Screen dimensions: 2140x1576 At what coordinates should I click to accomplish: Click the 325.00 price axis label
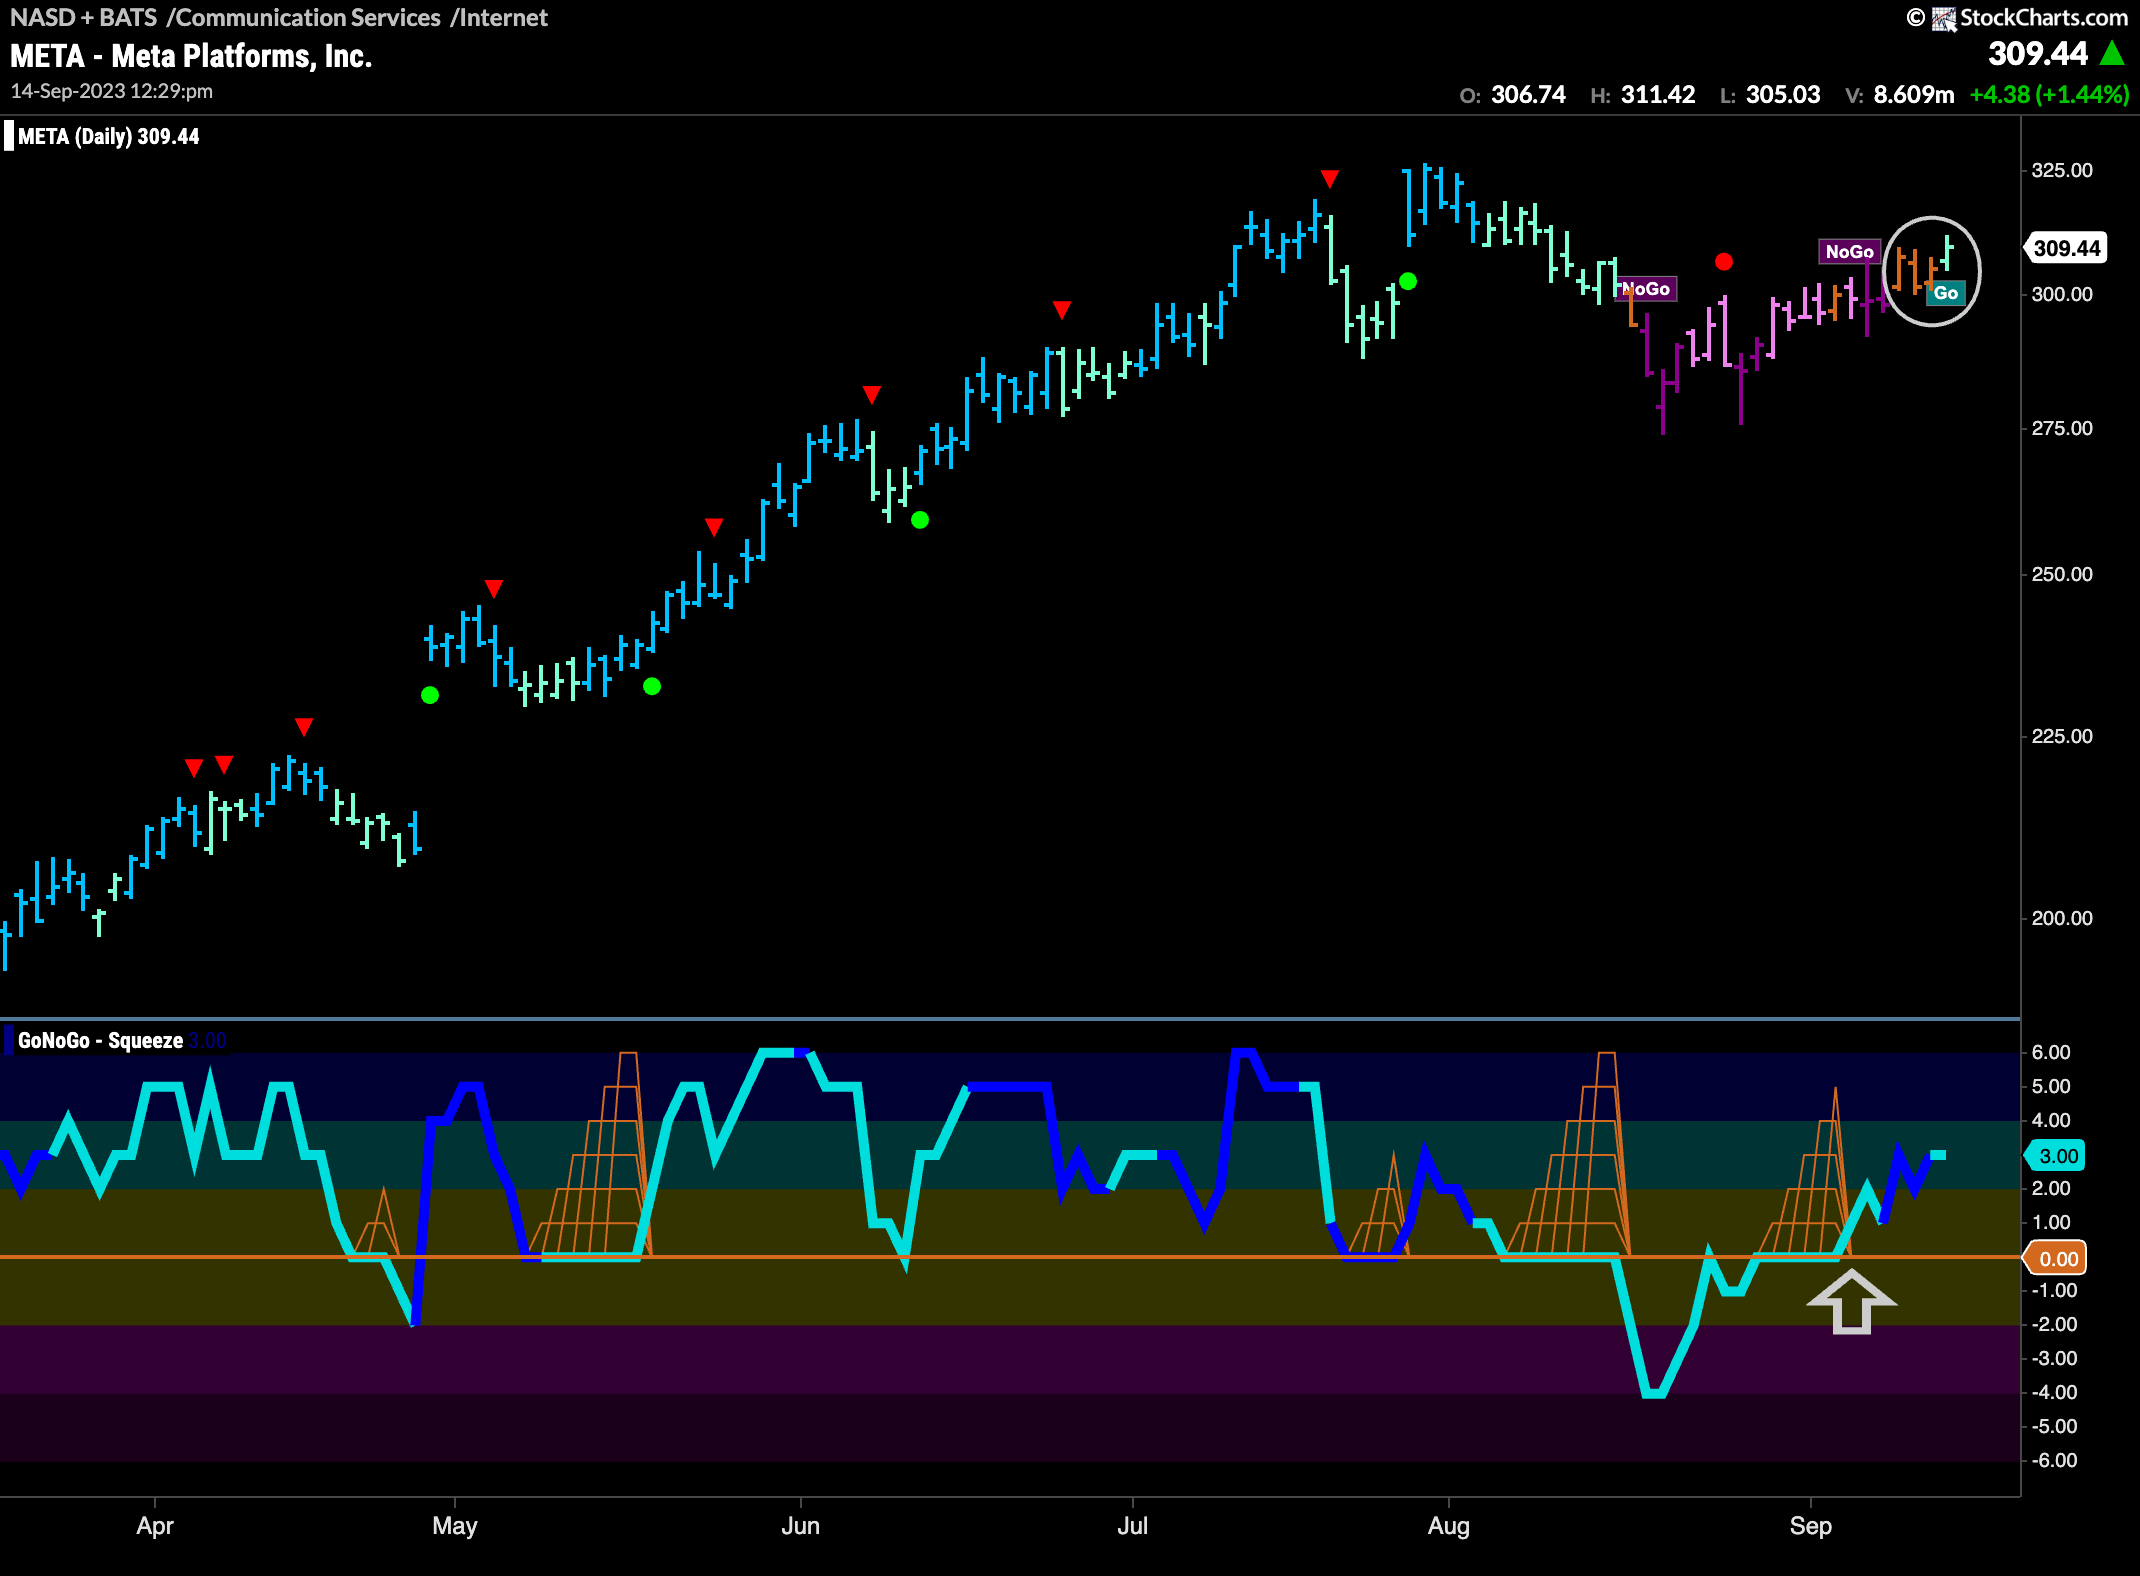point(2062,170)
